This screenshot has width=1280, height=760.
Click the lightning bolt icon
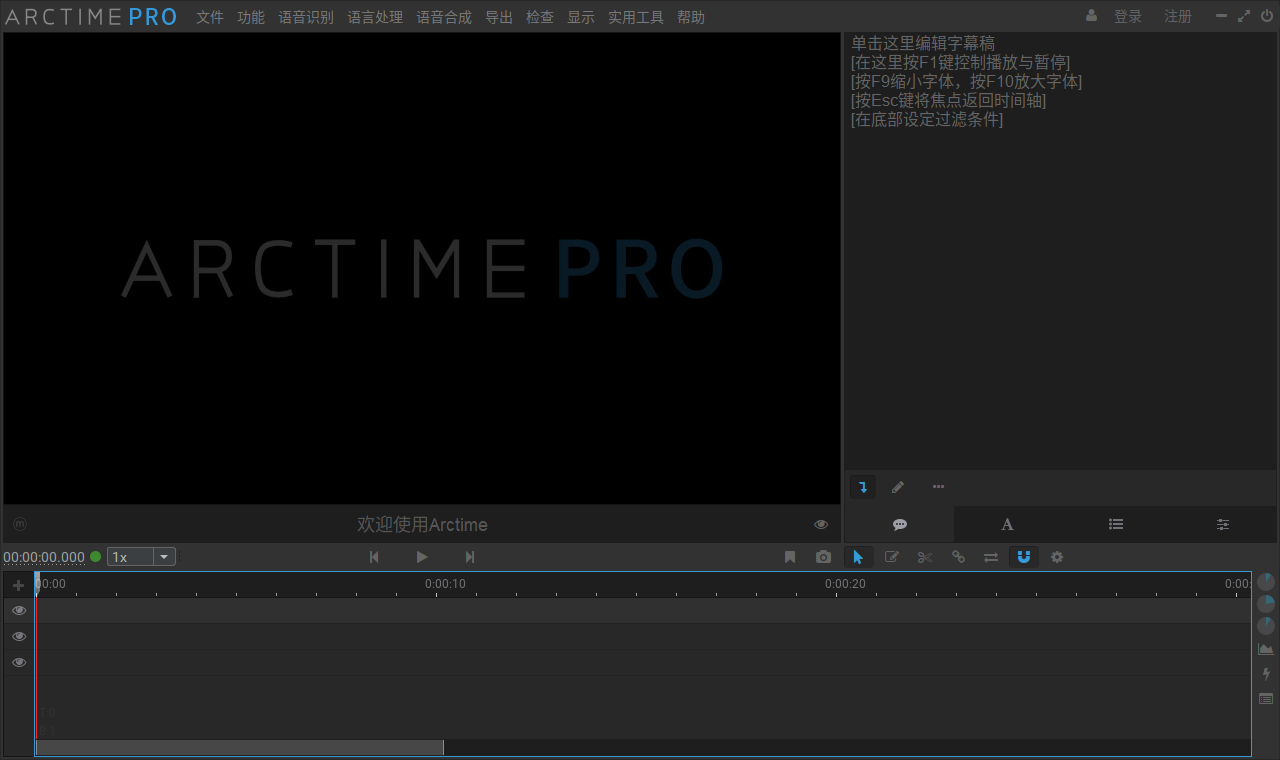(1266, 674)
